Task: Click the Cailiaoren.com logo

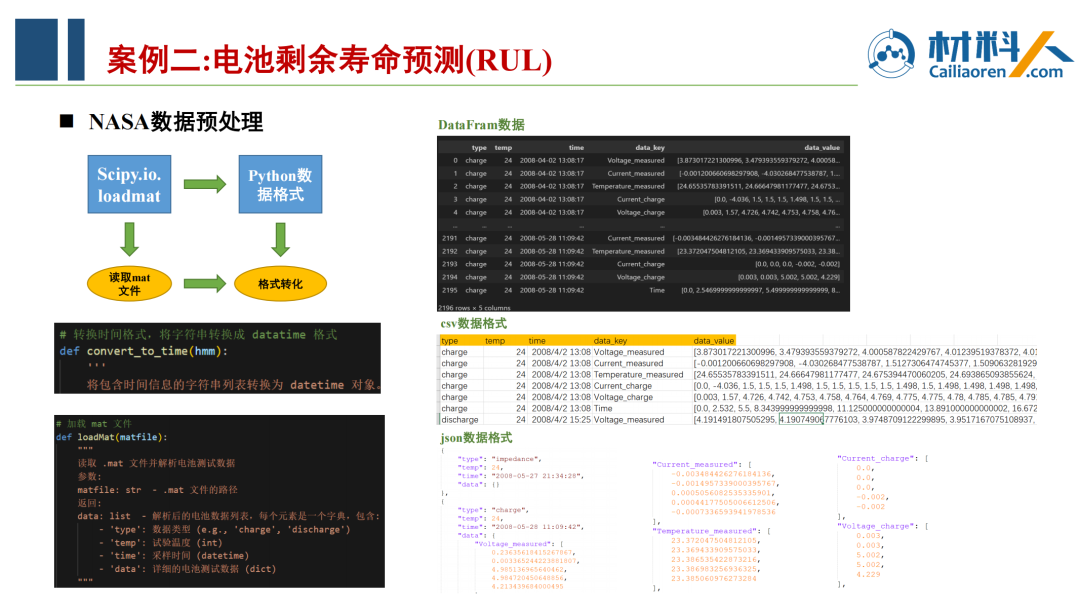Action: click(970, 54)
